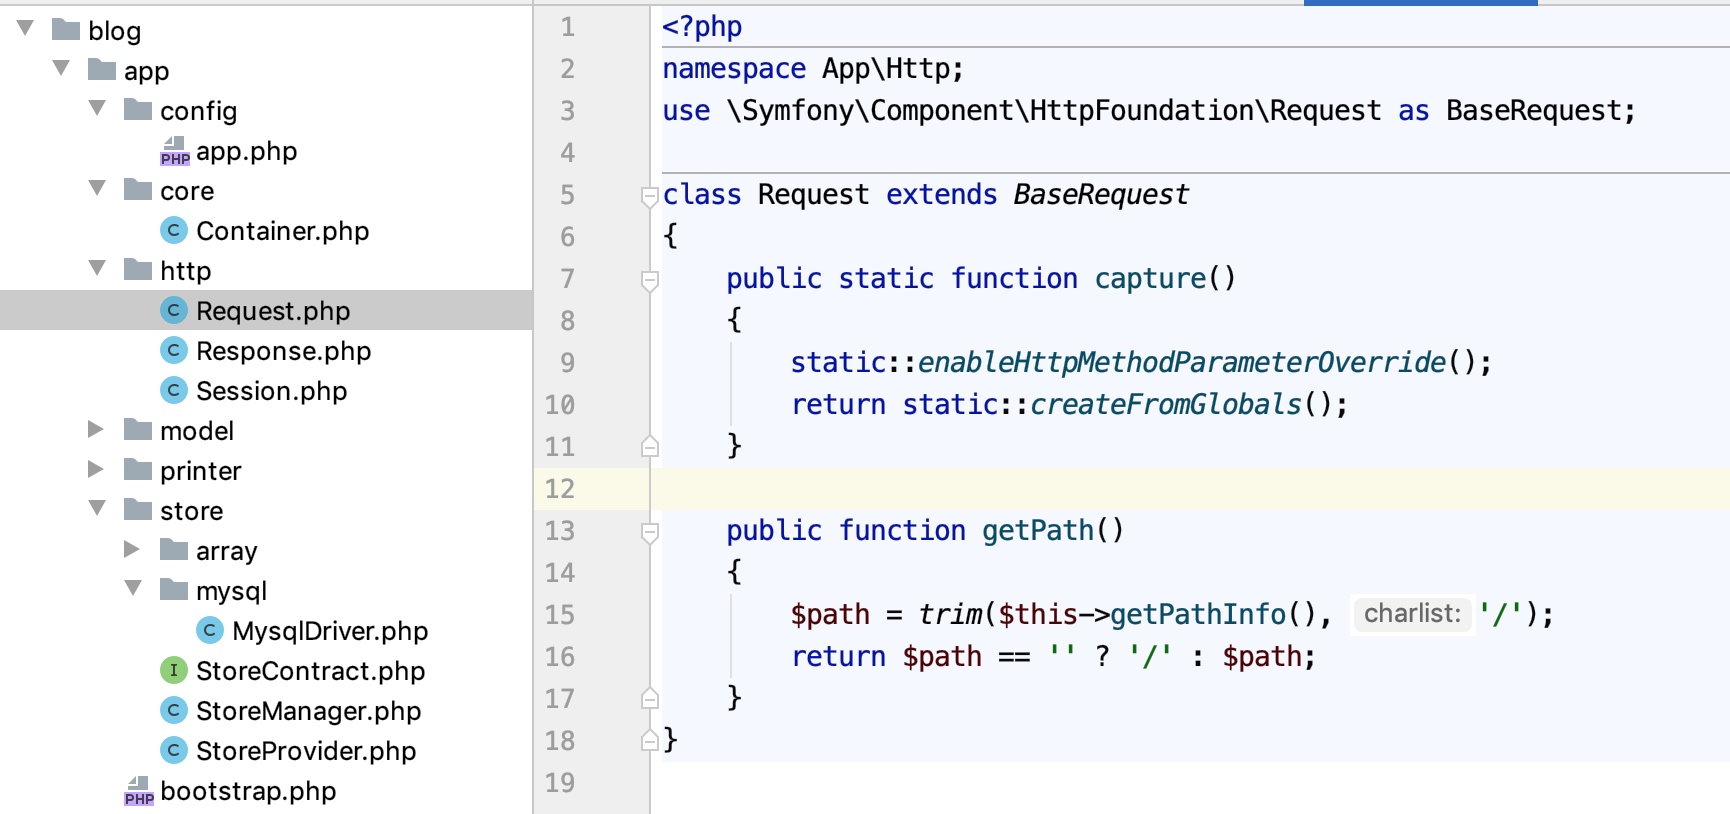The width and height of the screenshot is (1730, 814).
Task: Click the enableHttpMethodParameterOverride call
Action: click(x=1182, y=362)
